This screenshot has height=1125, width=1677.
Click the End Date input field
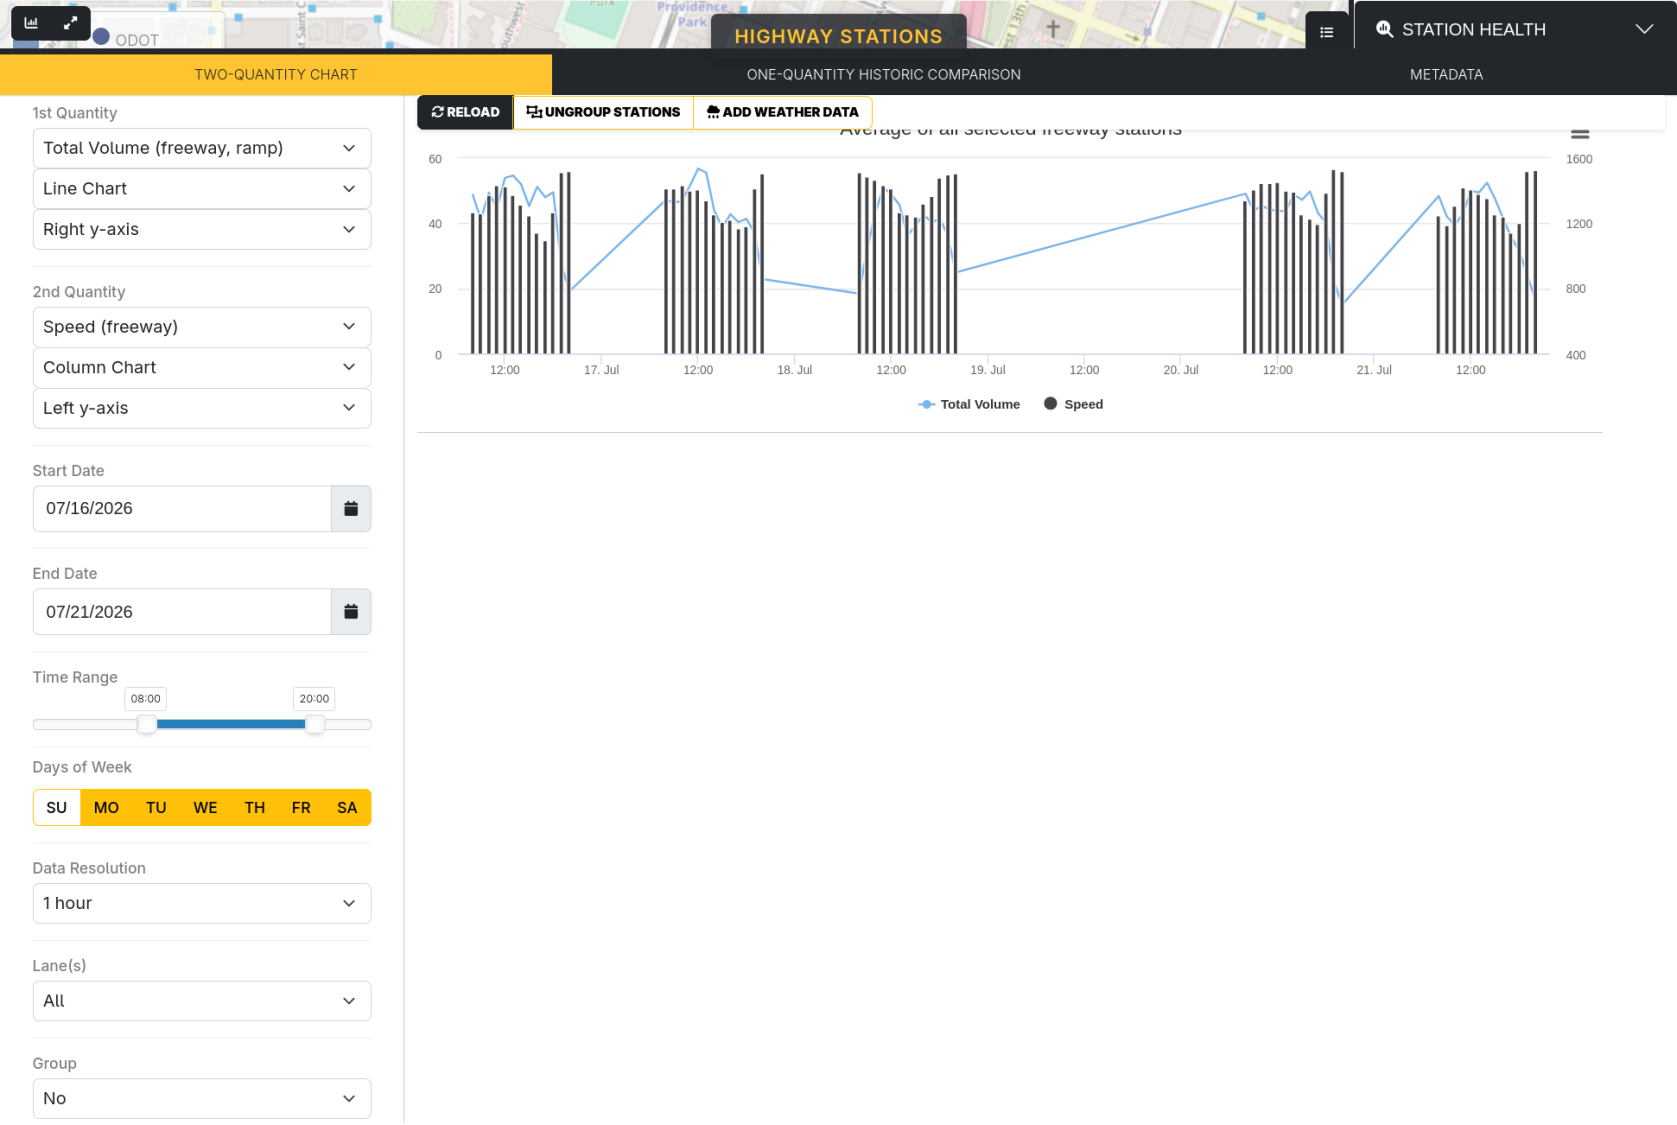(182, 612)
